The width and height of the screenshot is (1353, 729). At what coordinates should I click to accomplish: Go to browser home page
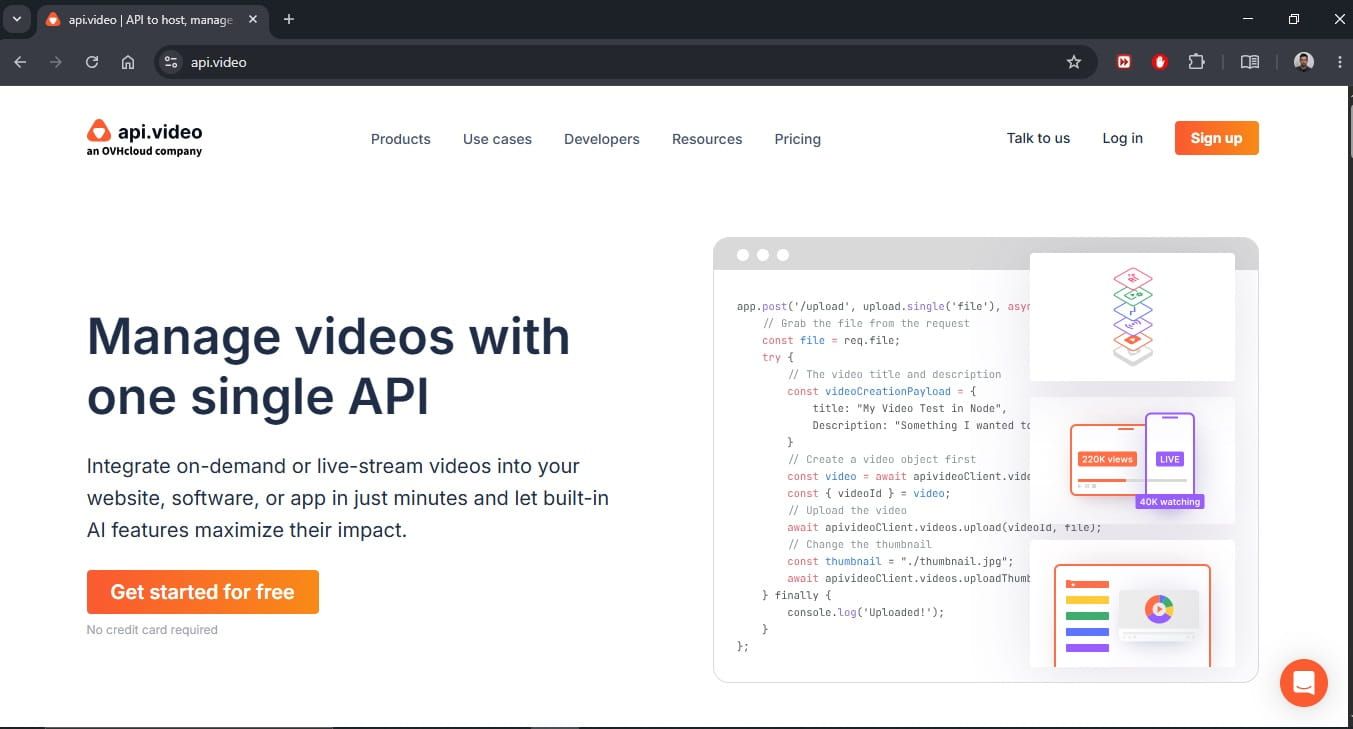click(x=128, y=62)
